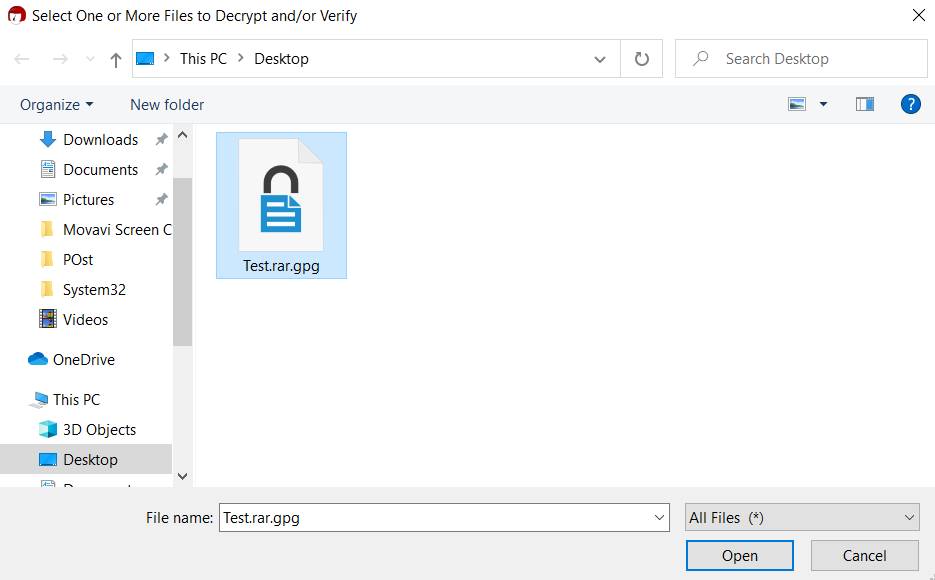Image resolution: width=935 pixels, height=580 pixels.
Task: Open the System32 folder
Action: 94,289
